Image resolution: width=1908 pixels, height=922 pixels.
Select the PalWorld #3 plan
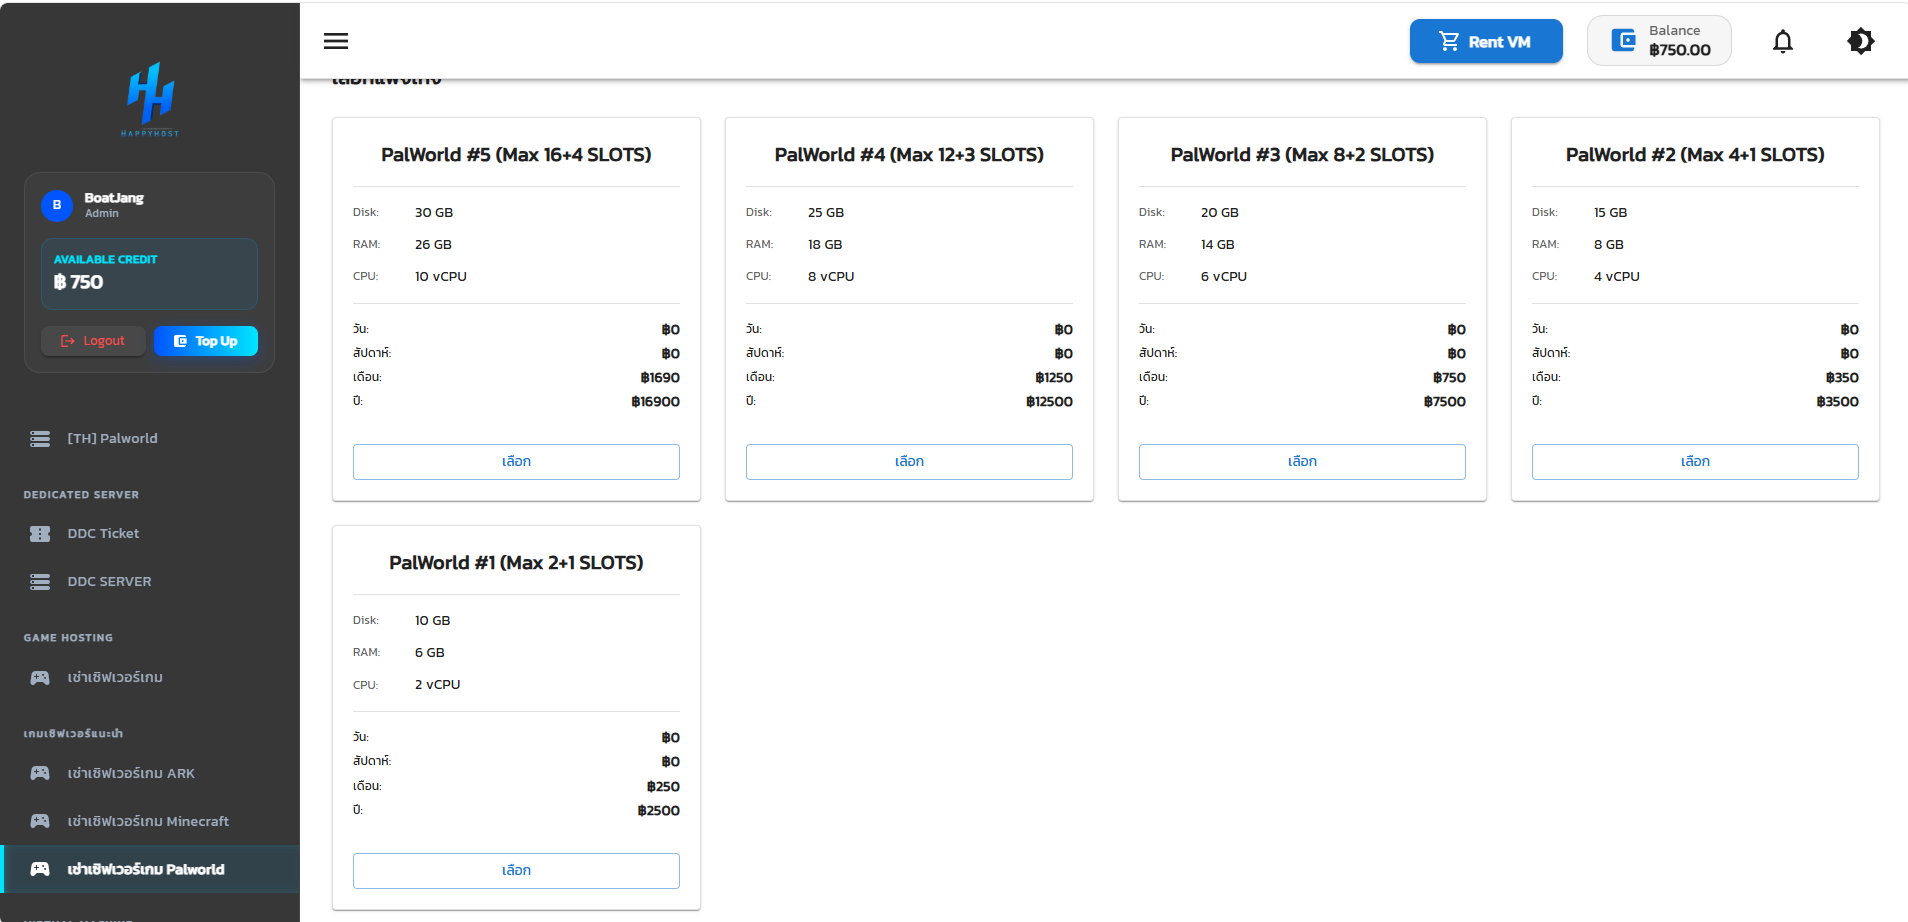coord(1302,462)
